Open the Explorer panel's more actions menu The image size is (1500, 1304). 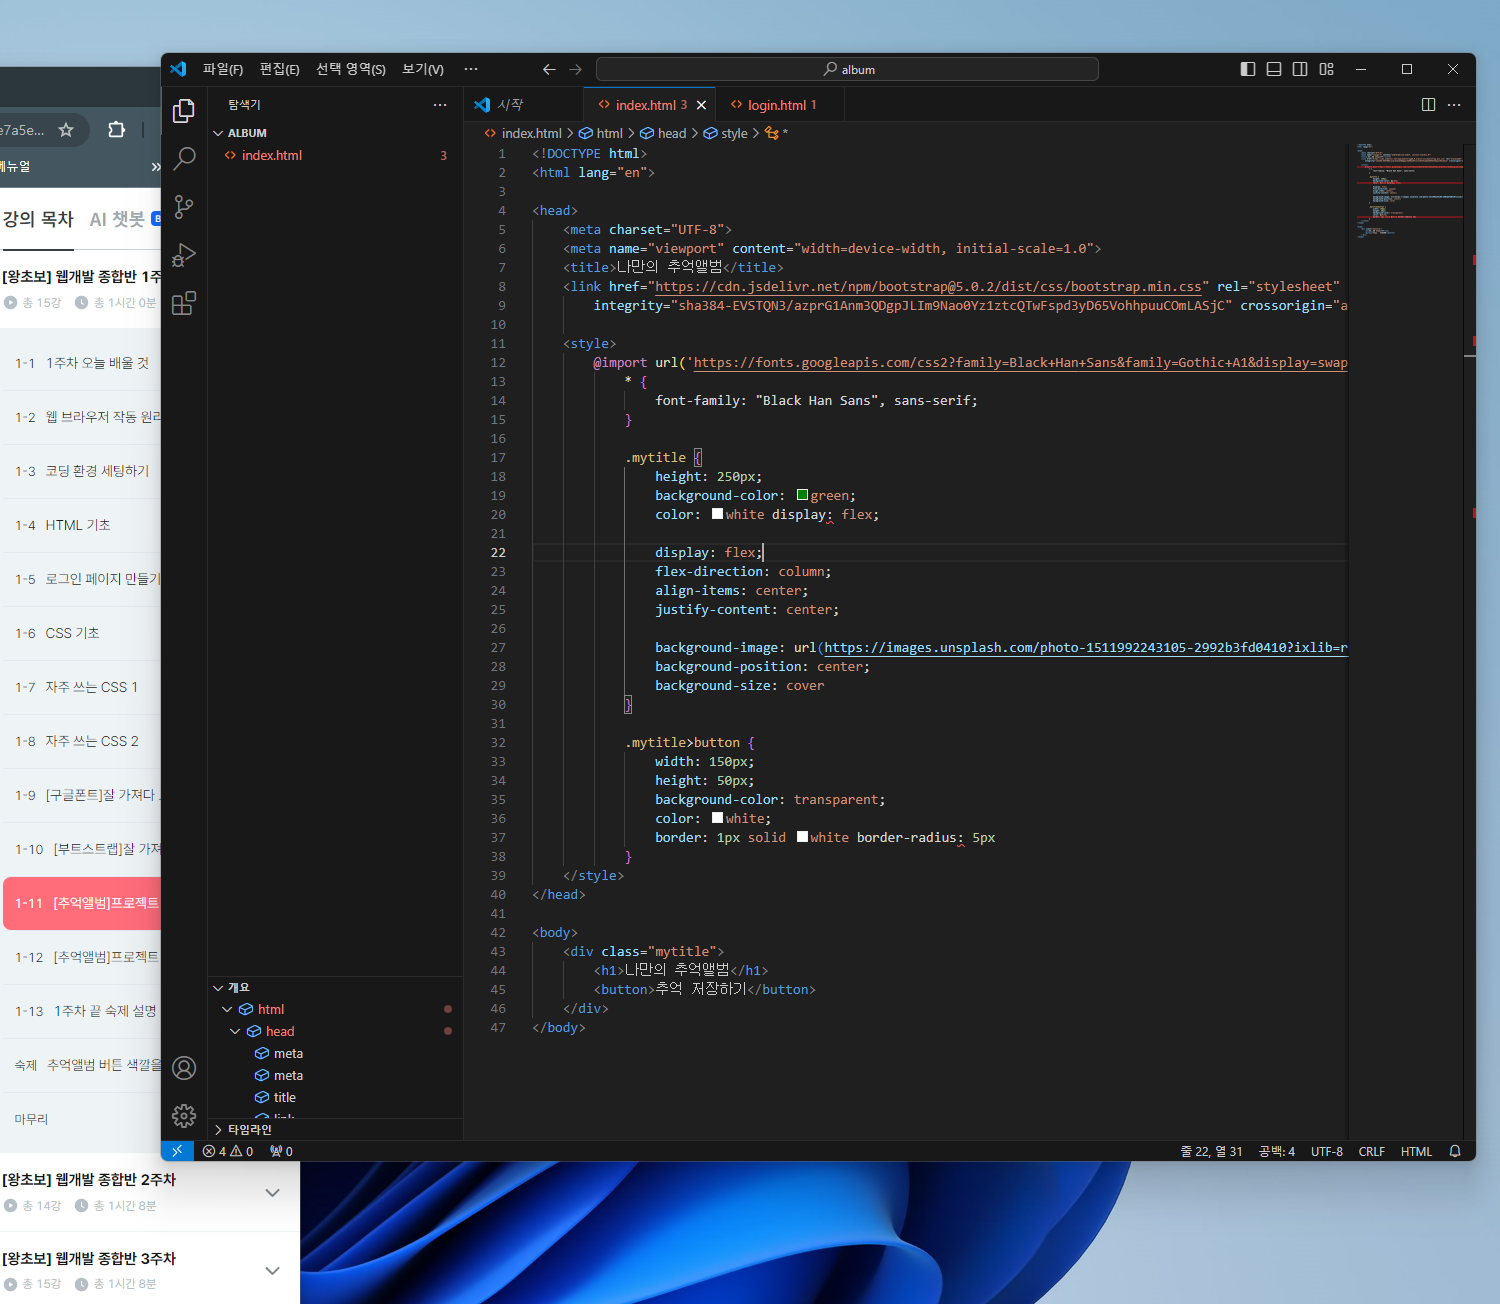[440, 105]
